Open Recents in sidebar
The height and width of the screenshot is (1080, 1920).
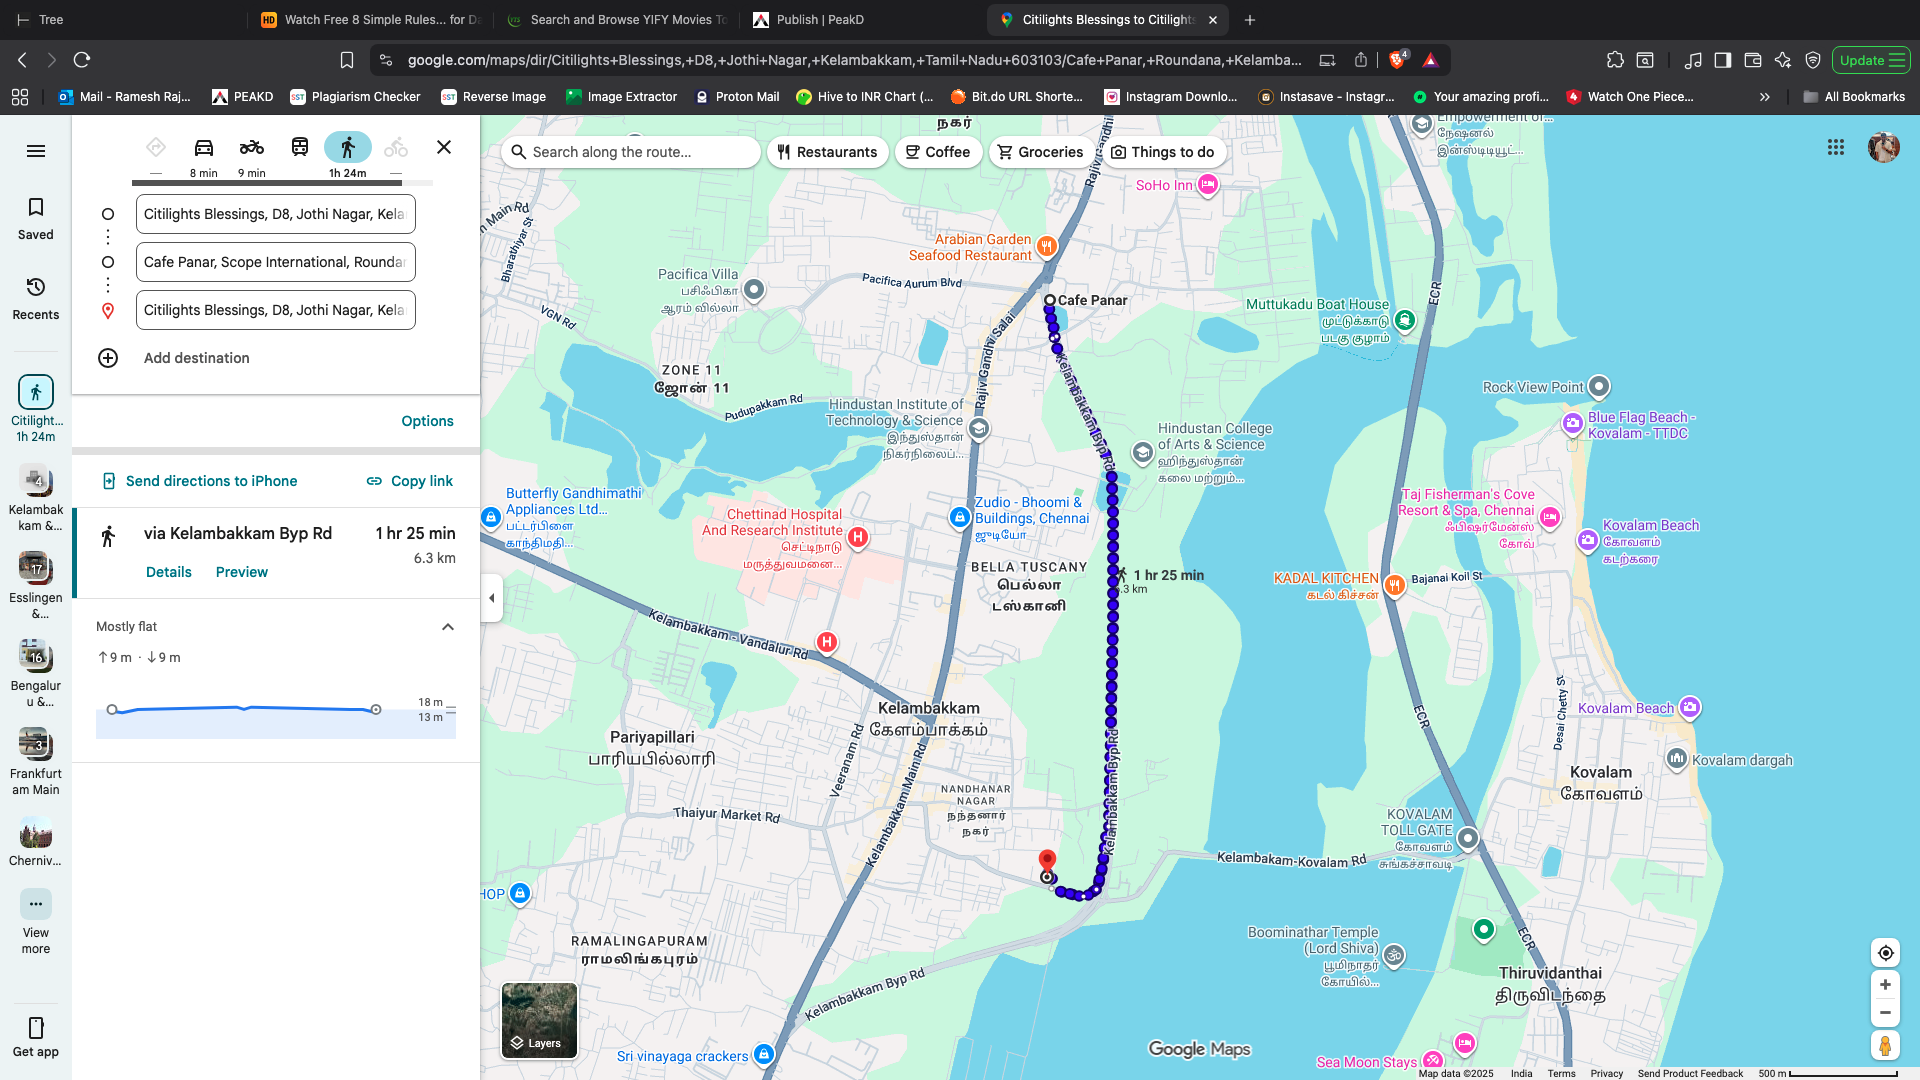pos(36,298)
